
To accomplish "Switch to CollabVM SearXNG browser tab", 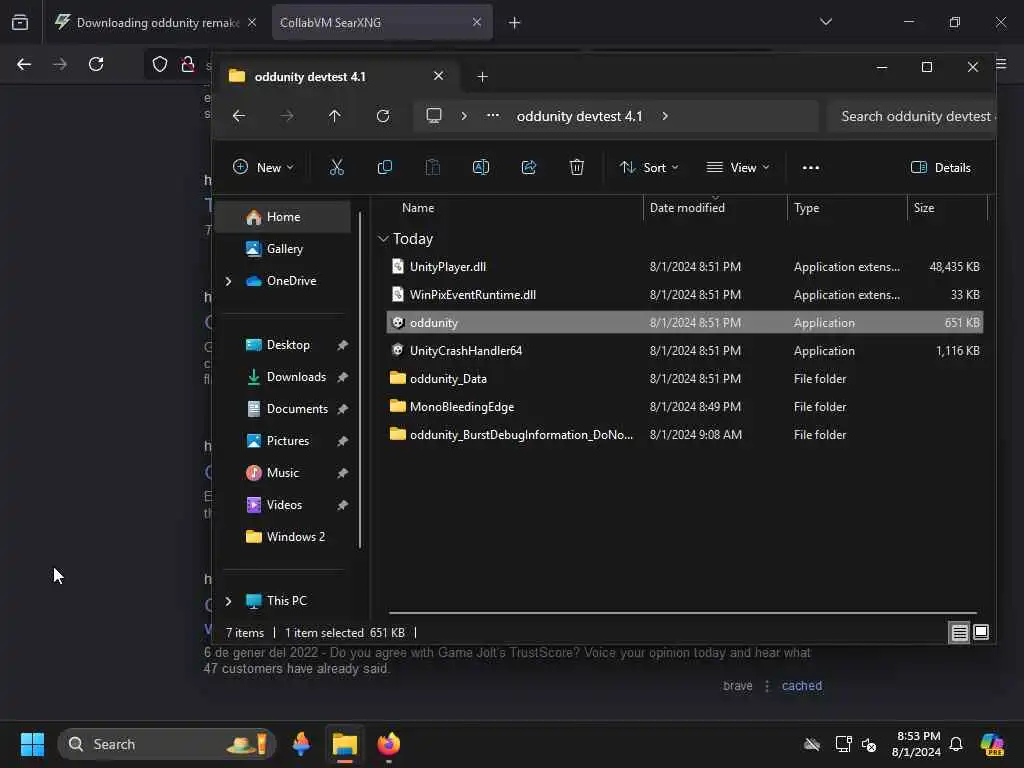I will 381,22.
